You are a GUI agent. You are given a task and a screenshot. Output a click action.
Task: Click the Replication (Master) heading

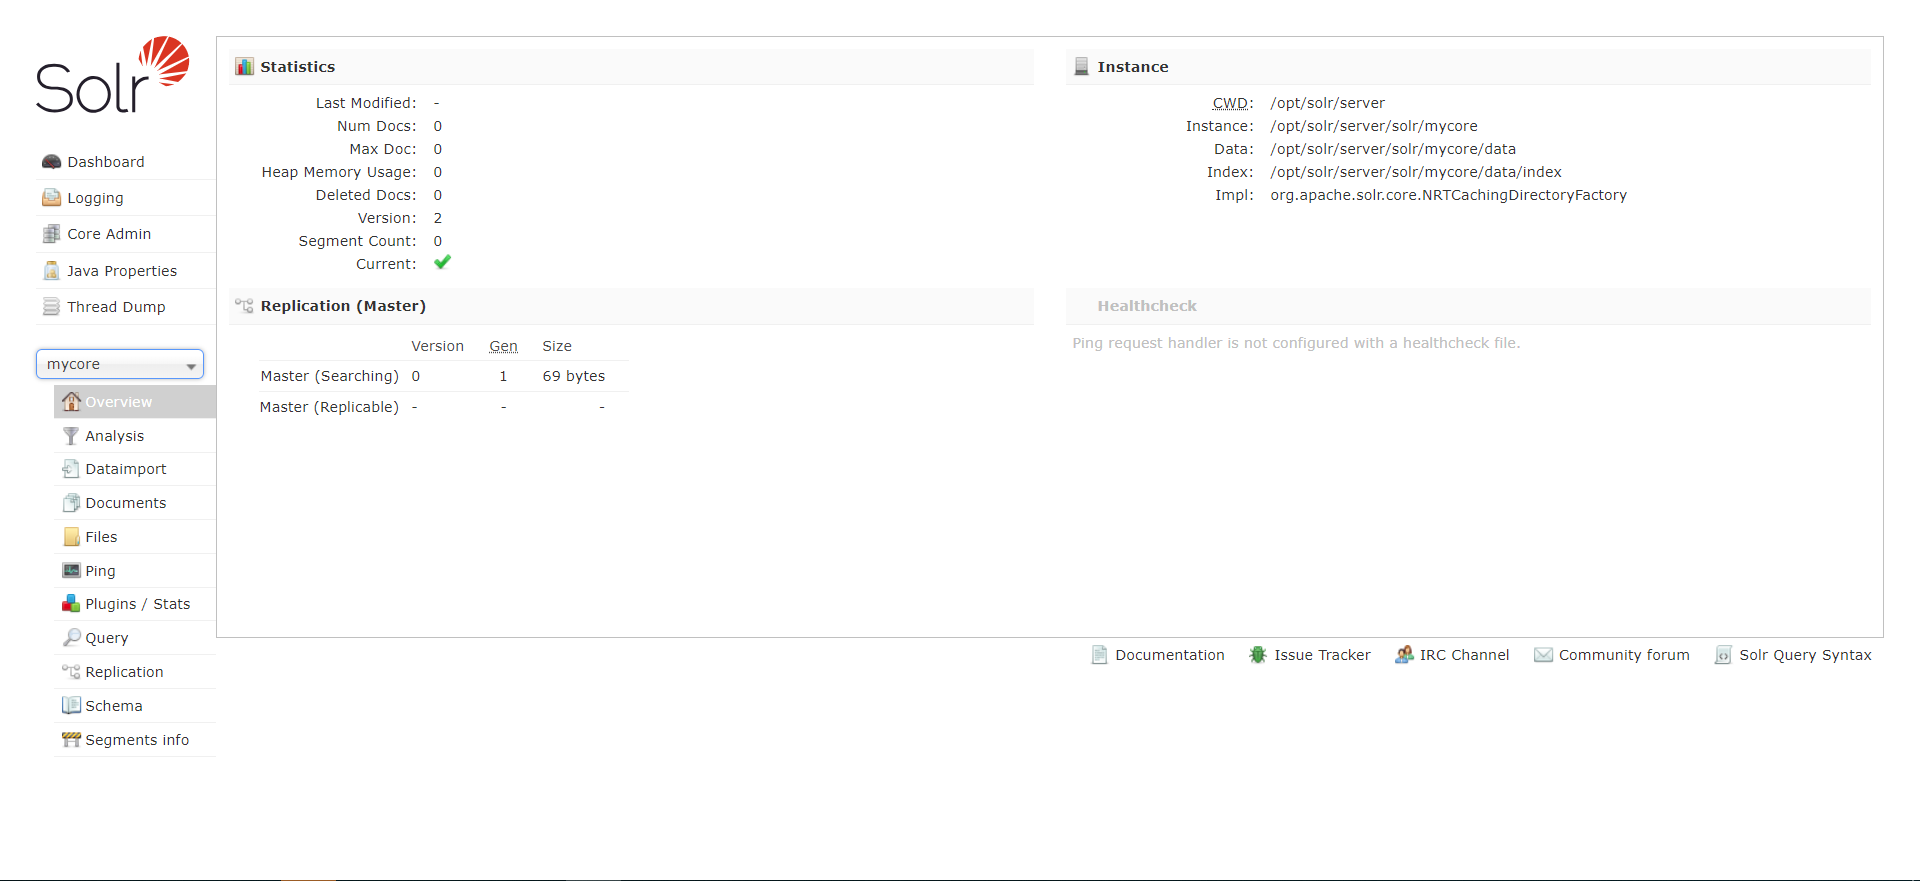(343, 306)
